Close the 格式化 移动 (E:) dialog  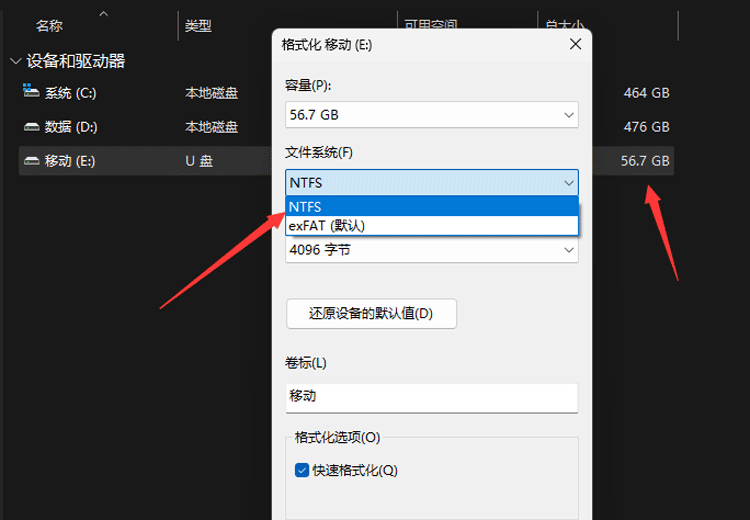point(575,44)
